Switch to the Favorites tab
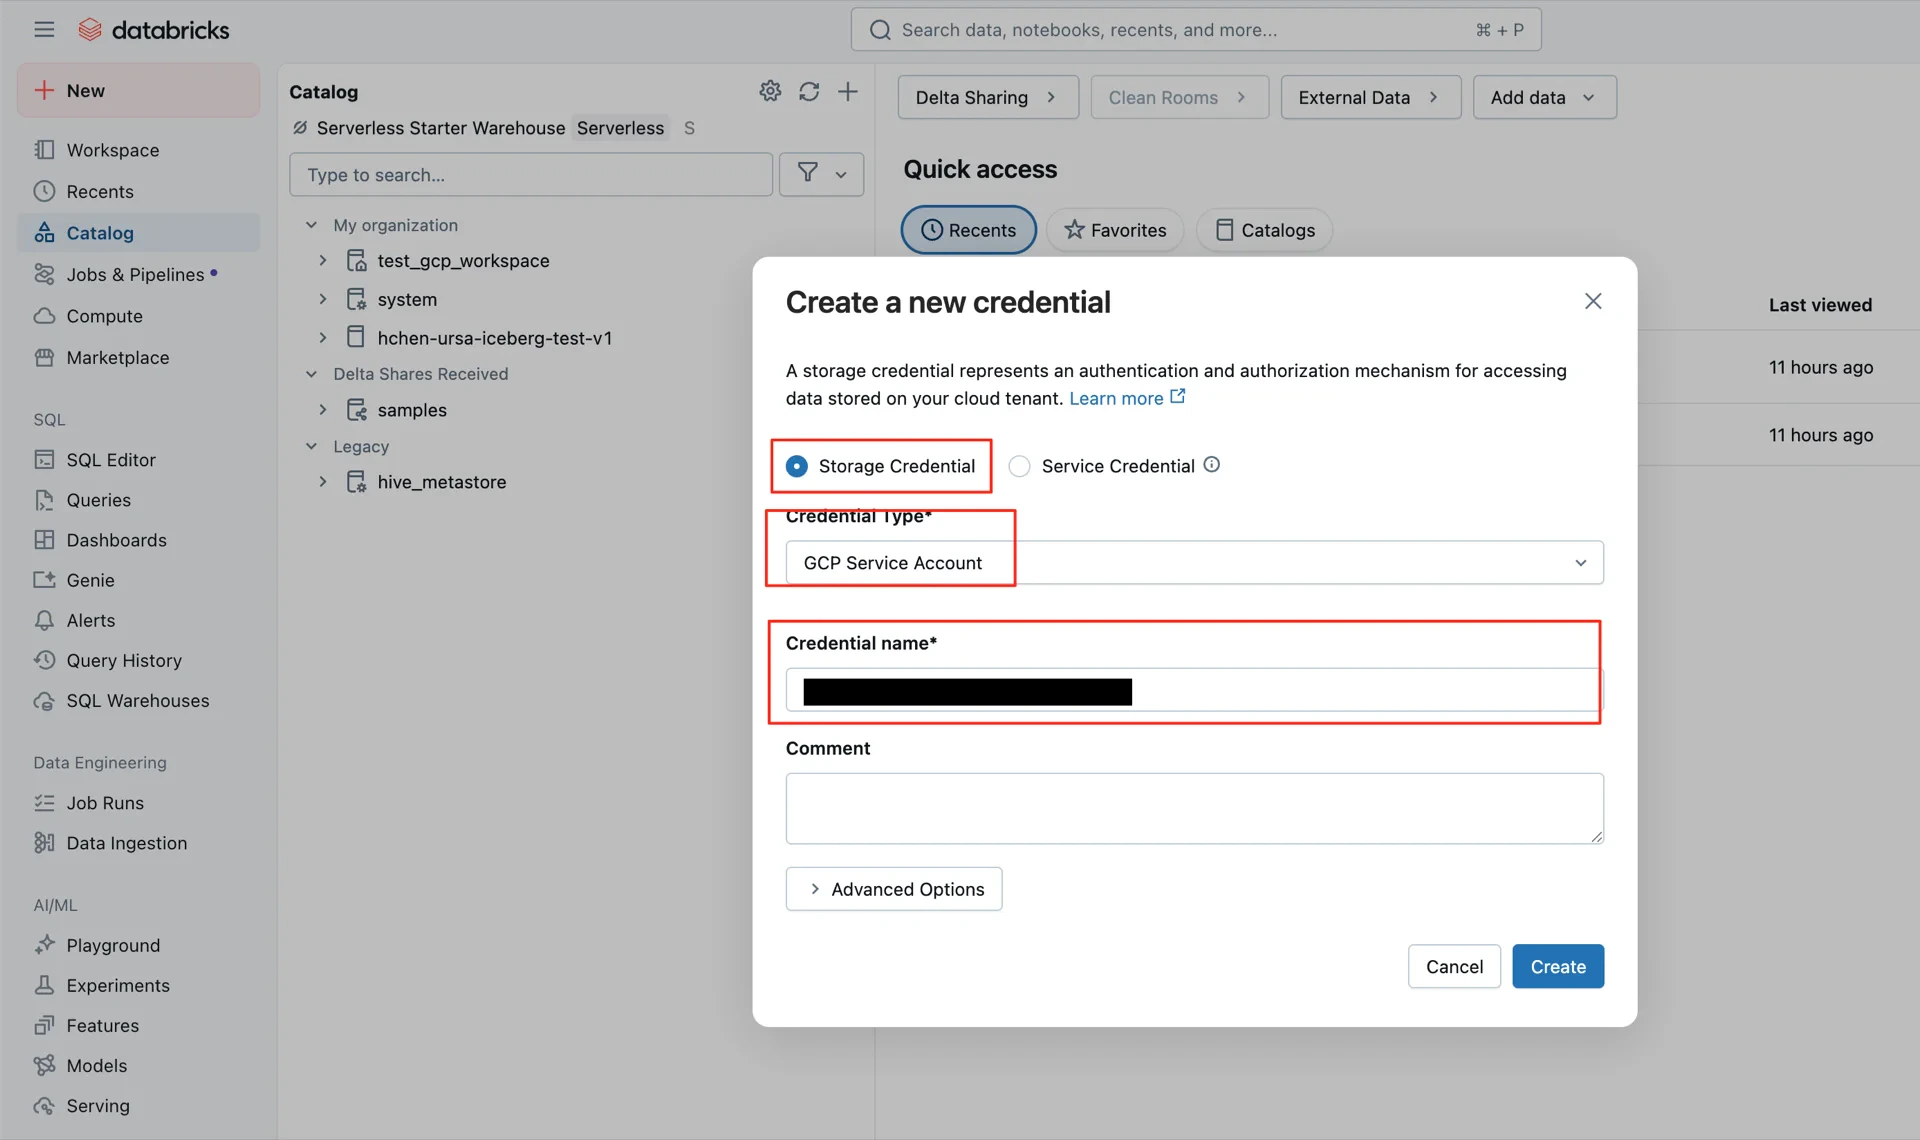This screenshot has width=1920, height=1140. tap(1115, 230)
